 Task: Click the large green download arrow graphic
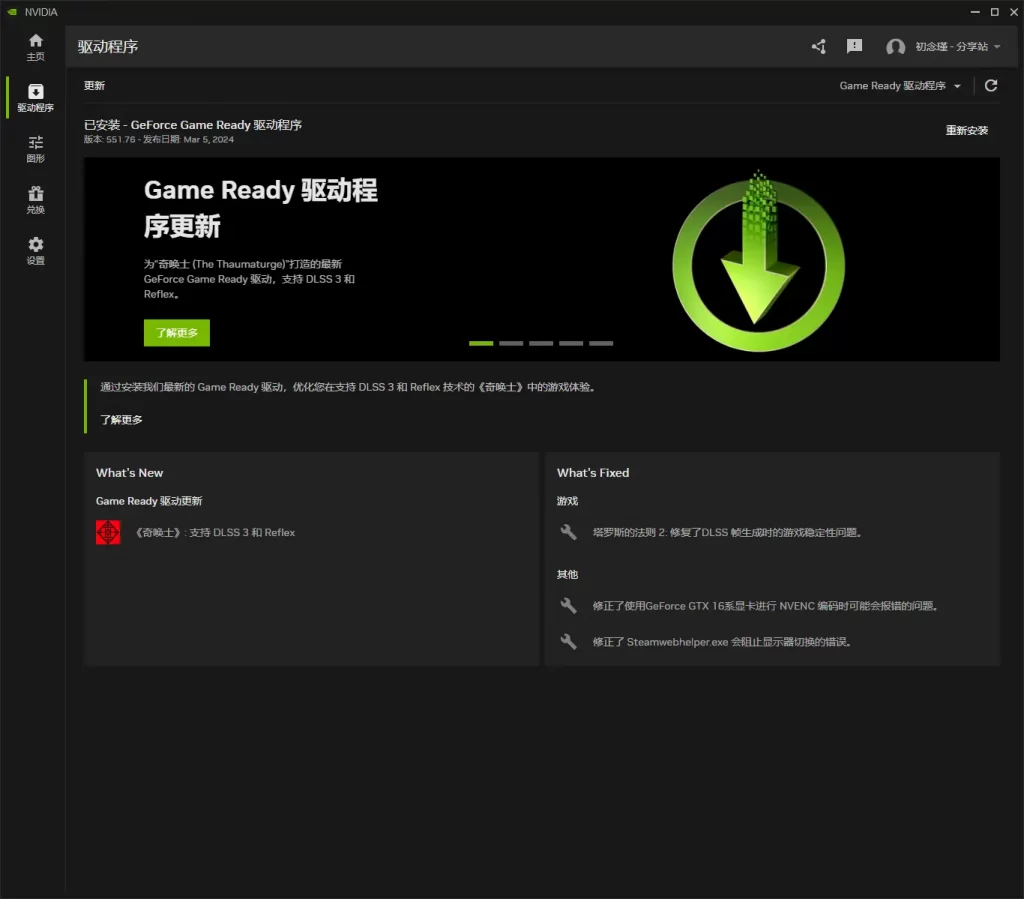[x=758, y=260]
